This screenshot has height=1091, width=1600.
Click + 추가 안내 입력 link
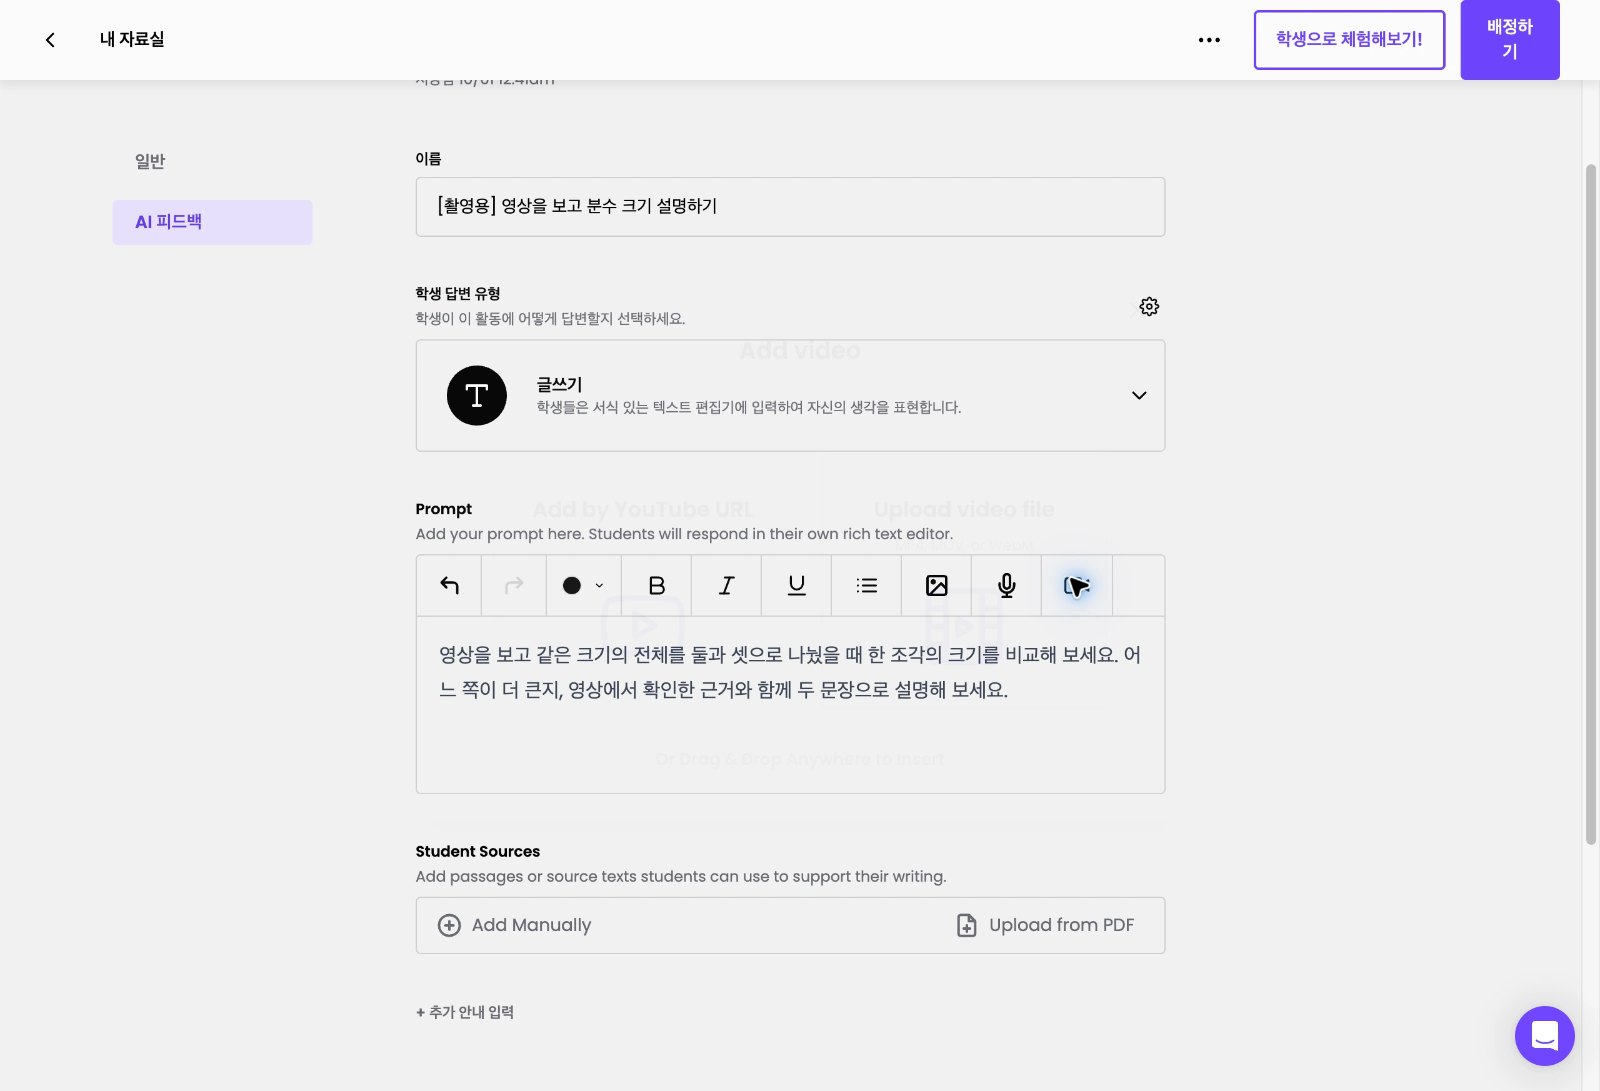(465, 1012)
